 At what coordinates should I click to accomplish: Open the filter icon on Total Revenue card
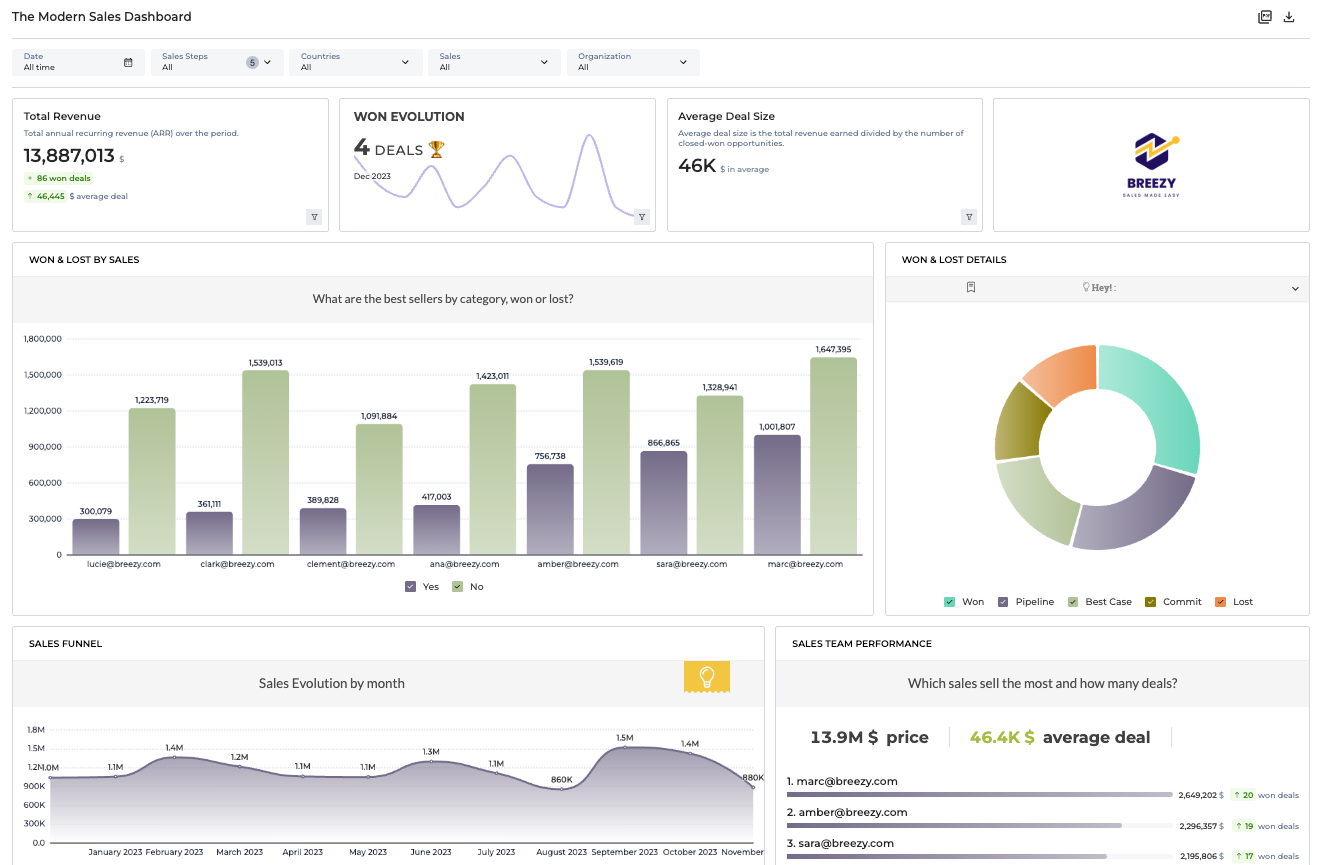(x=314, y=216)
